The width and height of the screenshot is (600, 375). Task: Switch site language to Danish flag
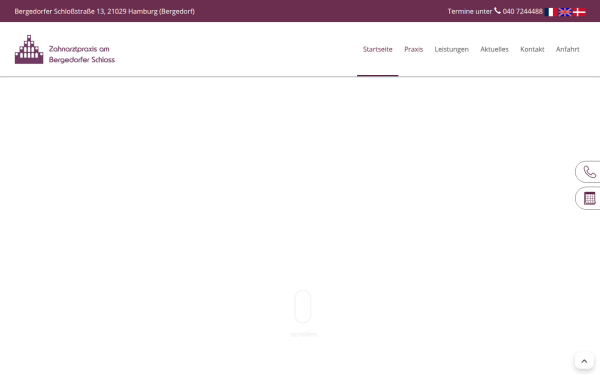point(579,12)
